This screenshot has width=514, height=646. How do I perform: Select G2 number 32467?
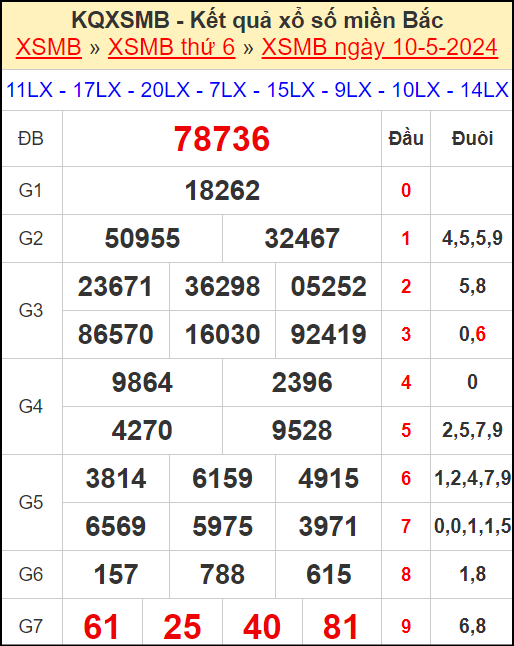(x=302, y=239)
